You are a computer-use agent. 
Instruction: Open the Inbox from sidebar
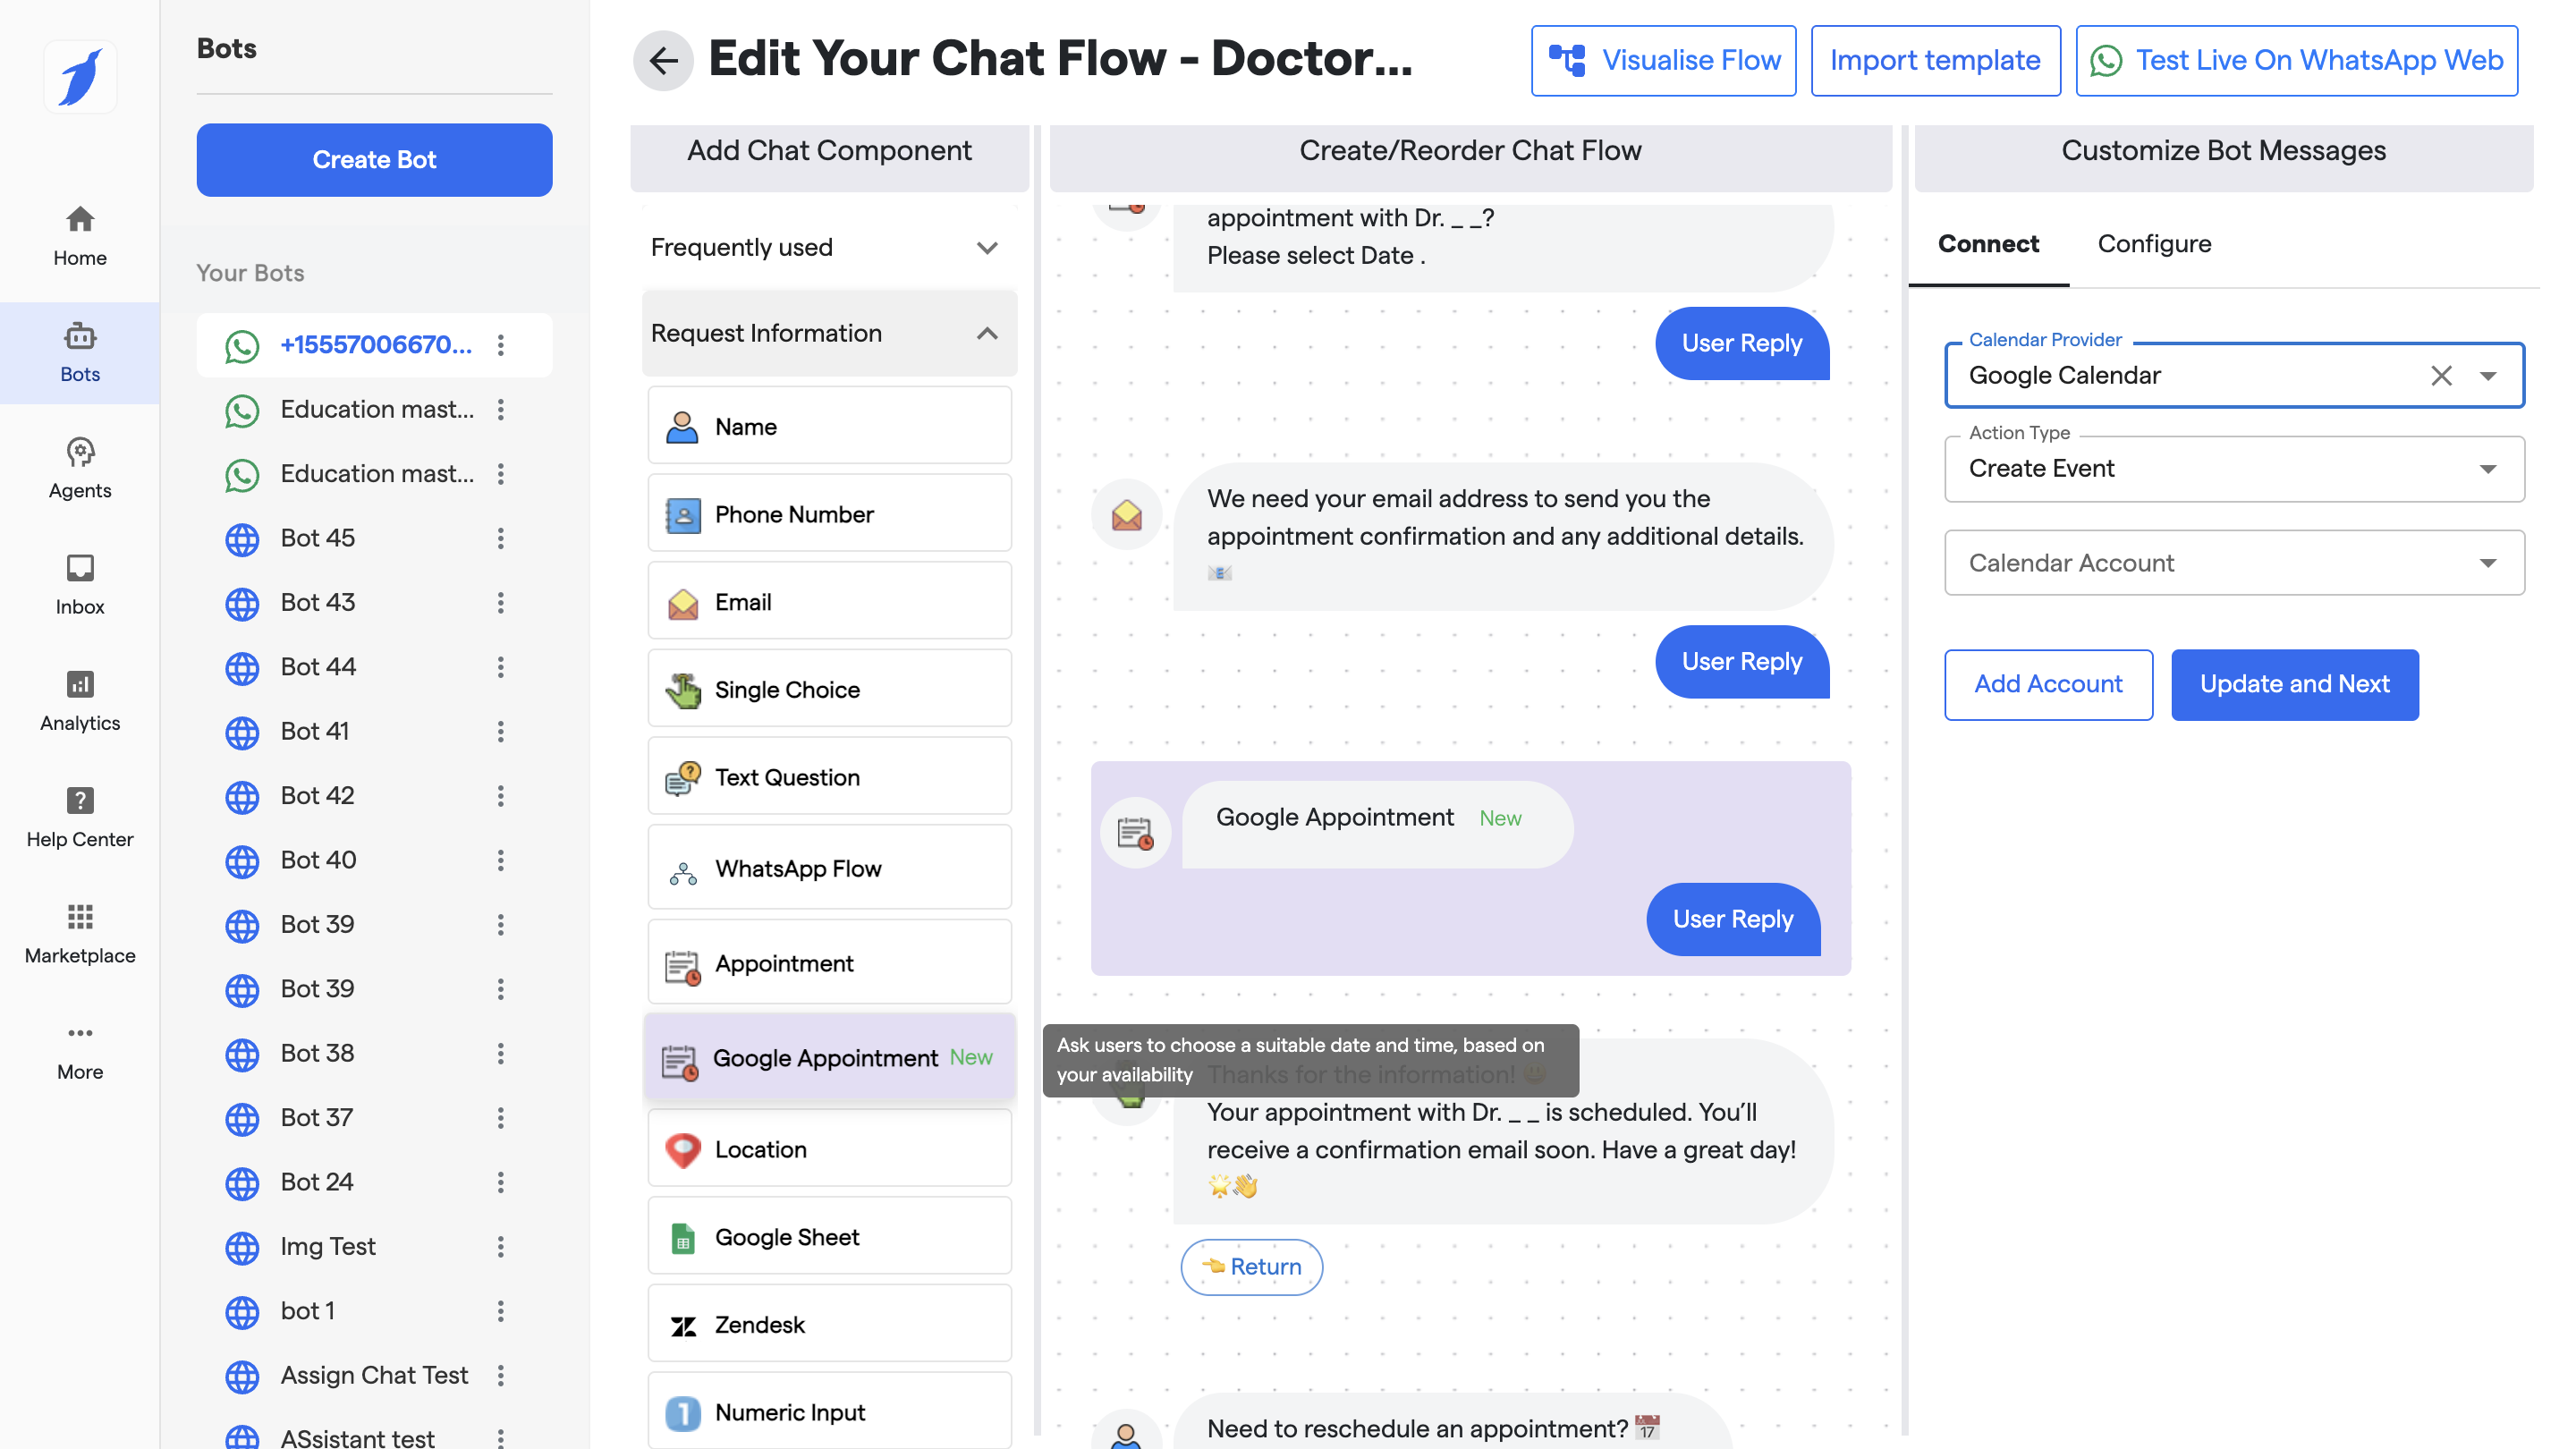(x=80, y=584)
